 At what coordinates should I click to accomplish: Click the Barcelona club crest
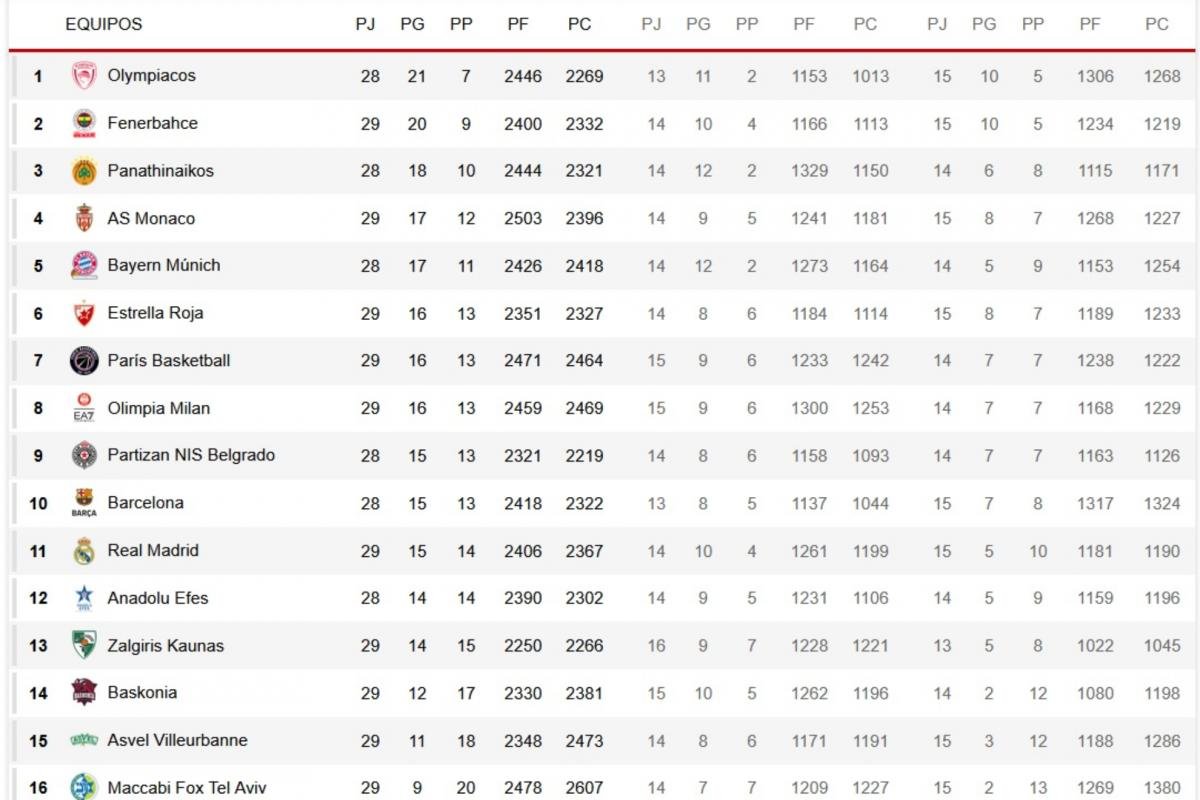tap(84, 503)
